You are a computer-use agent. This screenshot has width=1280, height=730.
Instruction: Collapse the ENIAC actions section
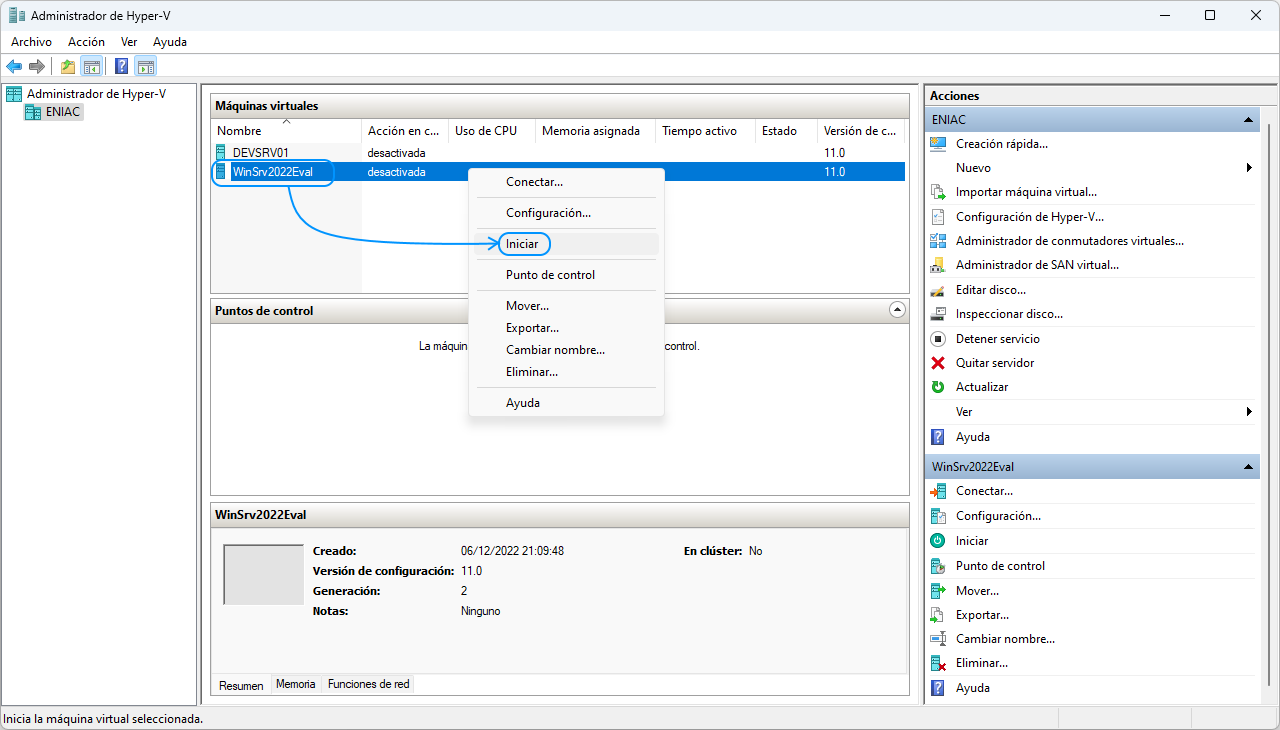pyautogui.click(x=1248, y=120)
